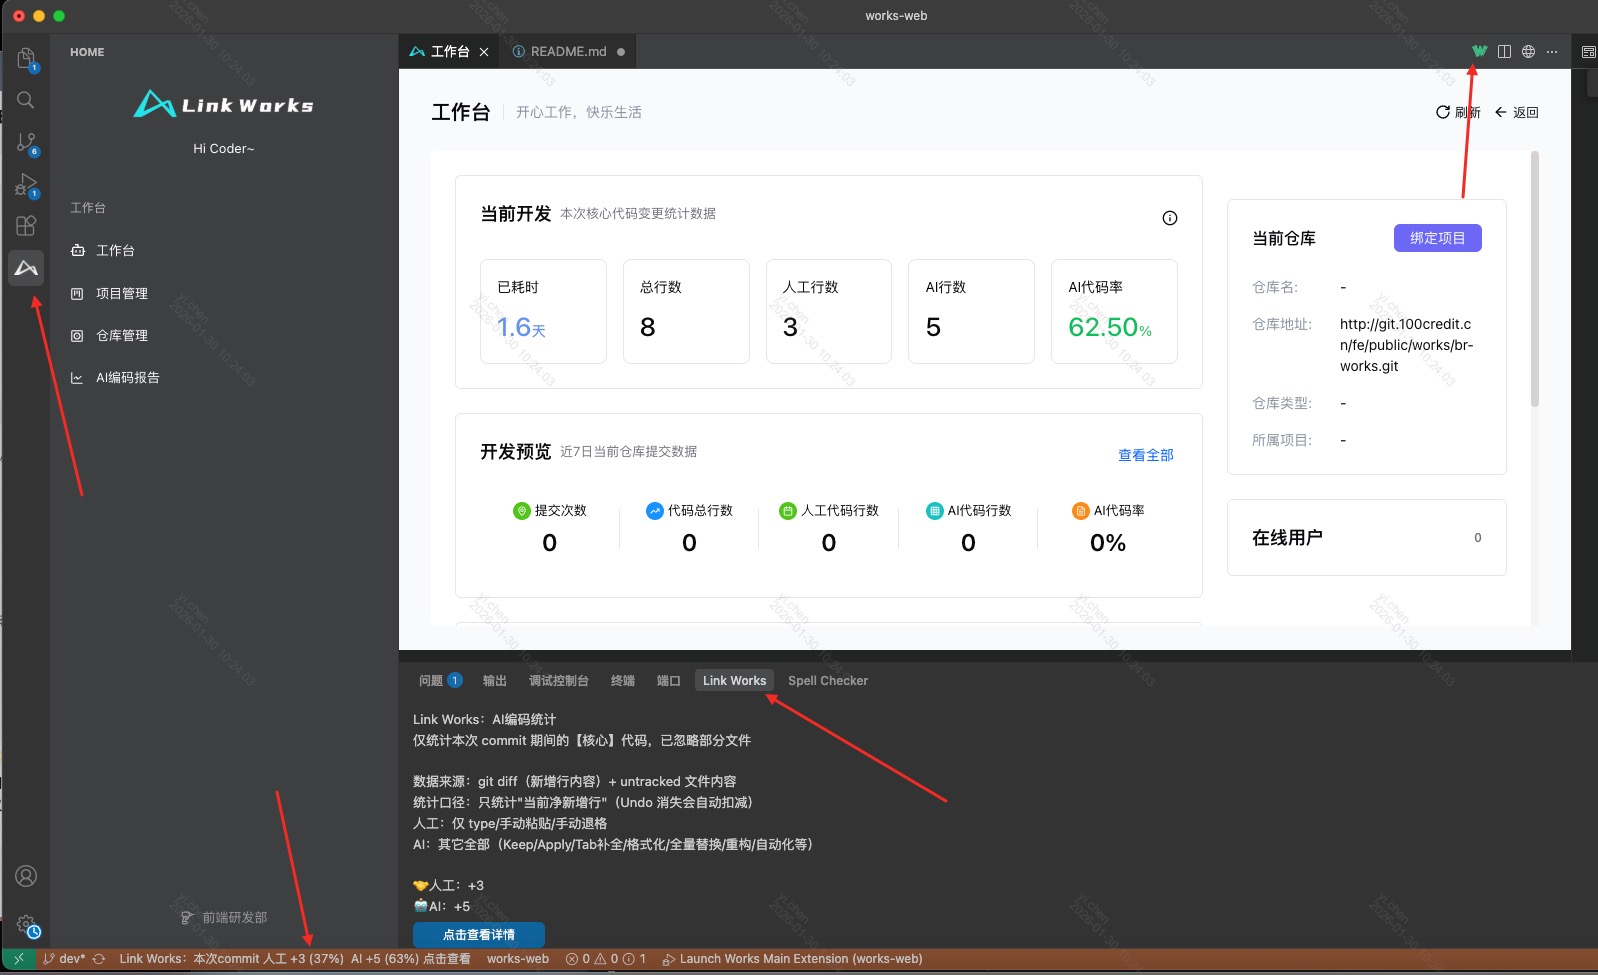This screenshot has height=975, width=1598.
Task: Click the AI代码率 orange icon
Action: click(1081, 511)
